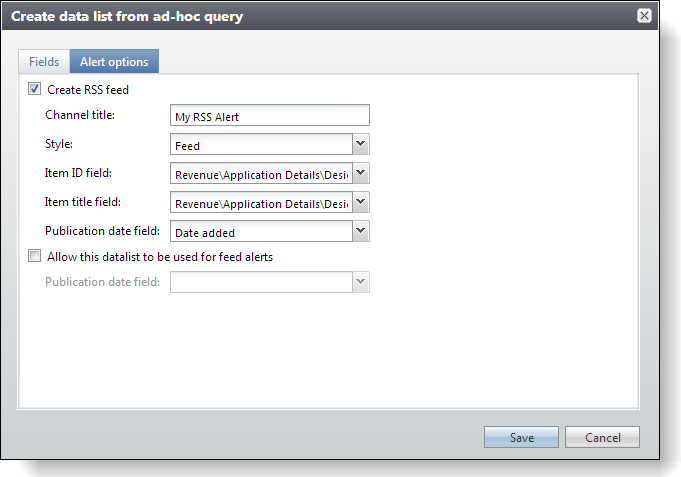Click the empty disabled Publication date box
The image size is (681, 477).
pyautogui.click(x=261, y=283)
